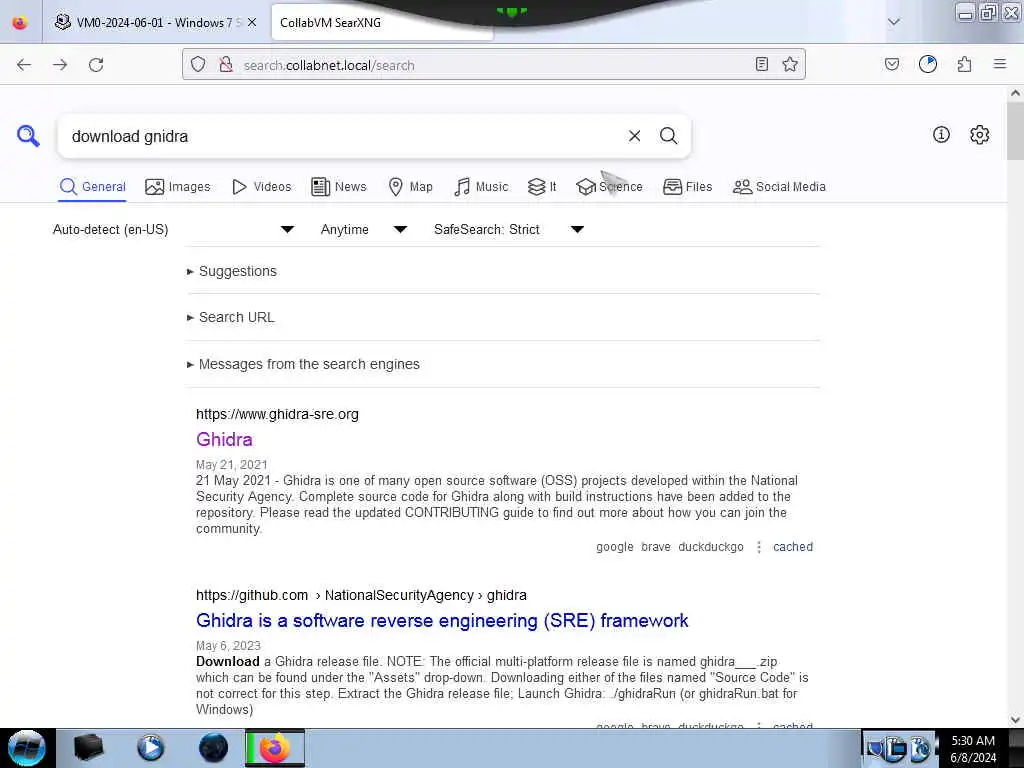Click the github.com NationalSecurityAgency ghidra URL
The width and height of the screenshot is (1024, 768).
pyautogui.click(x=361, y=595)
